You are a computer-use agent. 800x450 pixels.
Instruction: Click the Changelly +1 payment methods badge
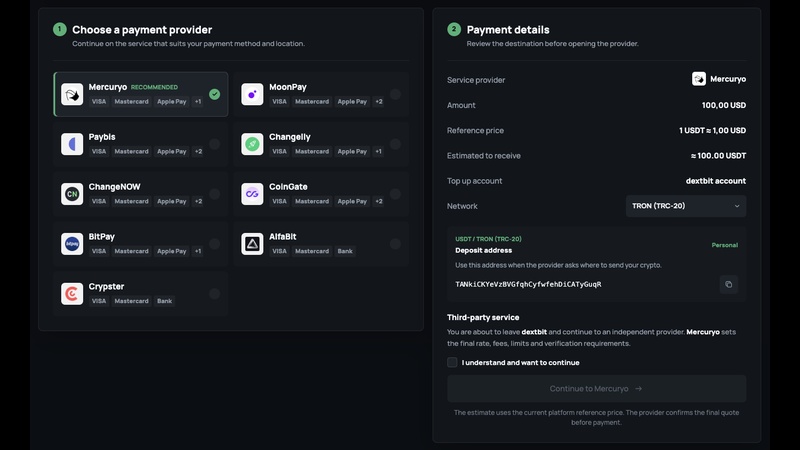378,152
